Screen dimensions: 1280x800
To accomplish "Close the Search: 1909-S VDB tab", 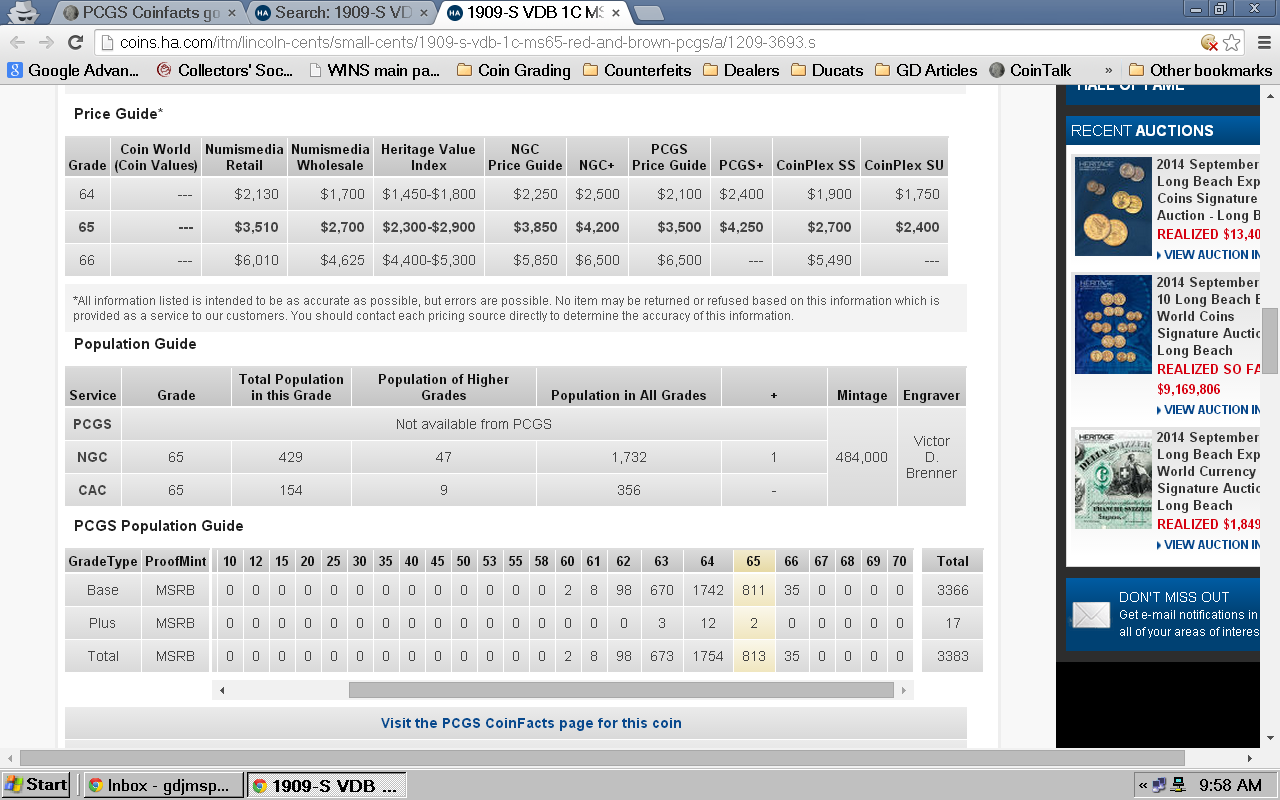I will tap(423, 13).
